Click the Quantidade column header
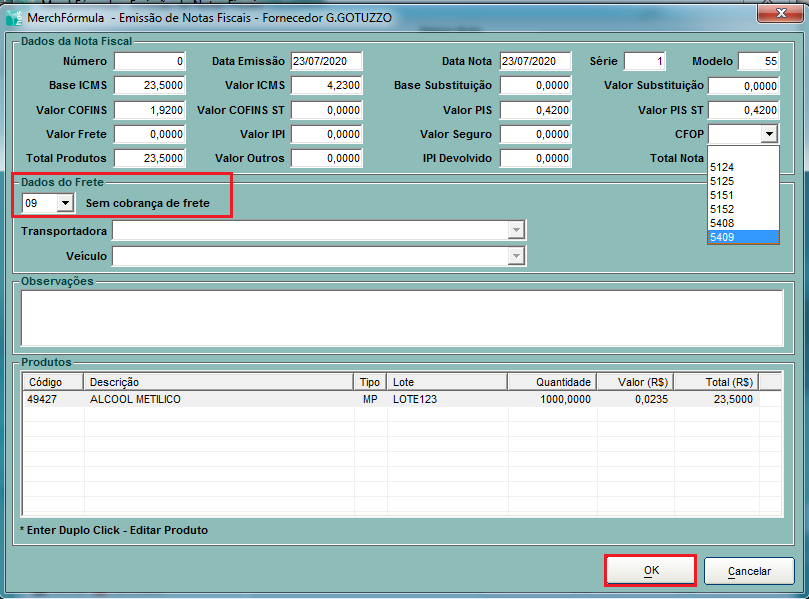Viewport: 809px width, 599px height. 552,382
